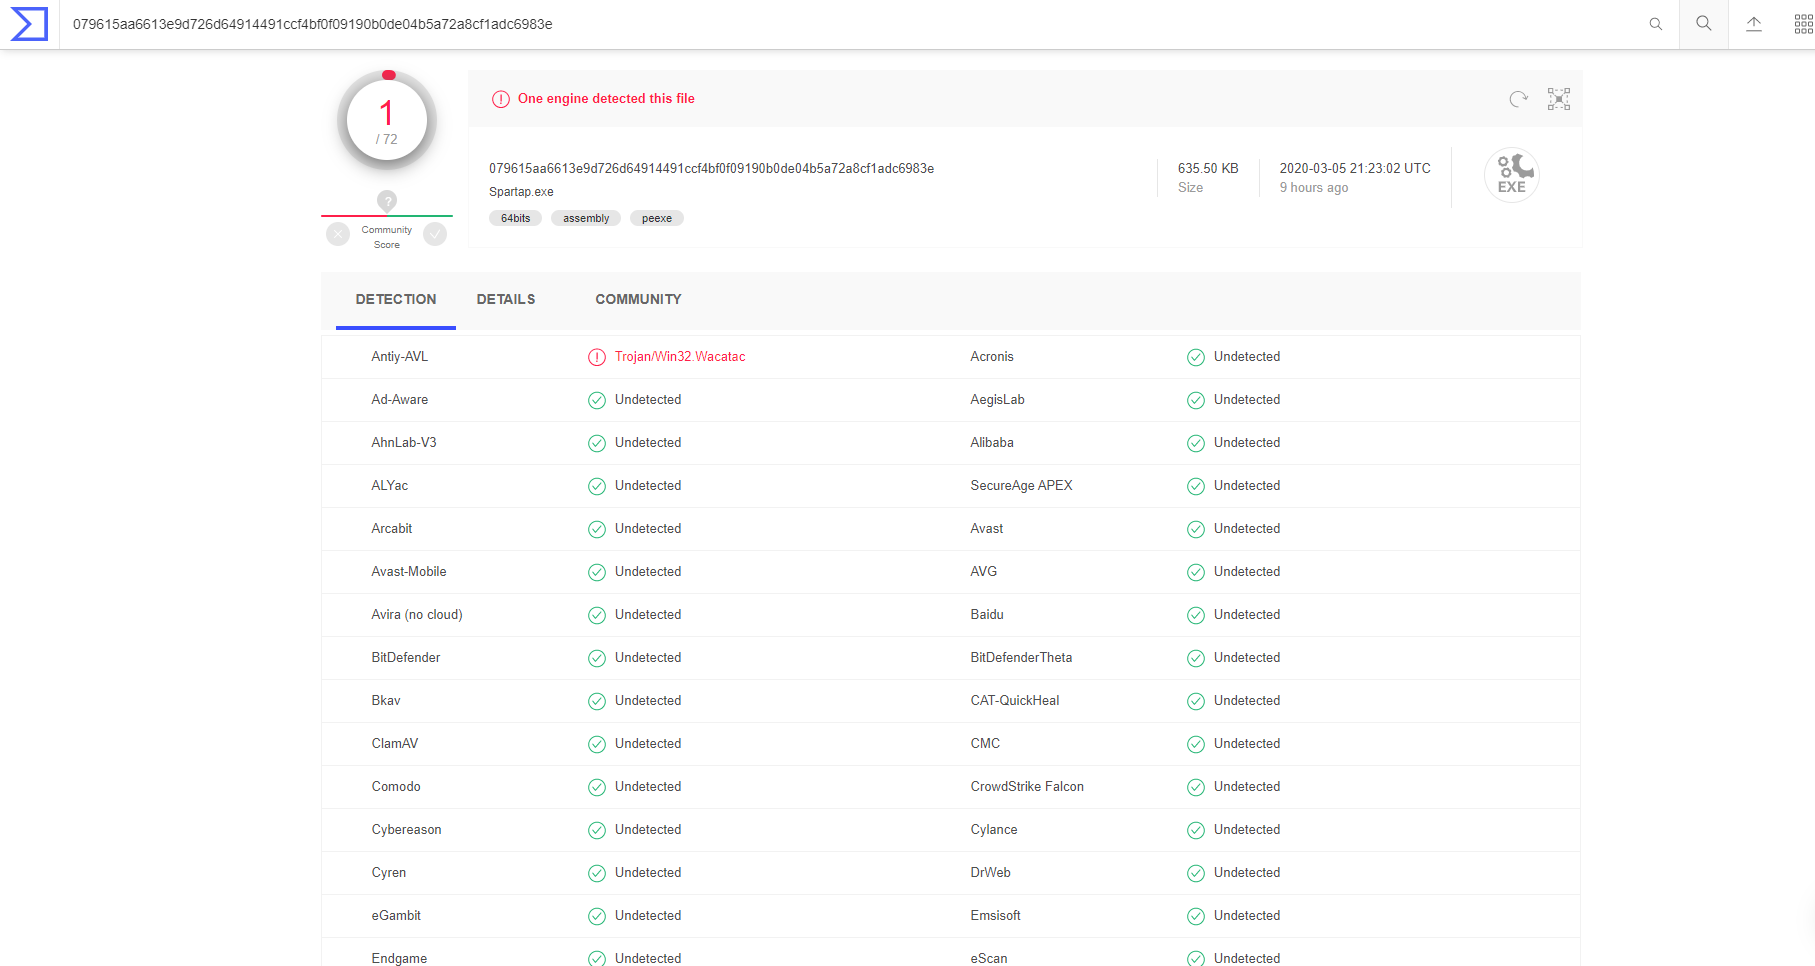Click the VirusTotal sigma logo
This screenshot has height=966, width=1815.
coord(29,24)
